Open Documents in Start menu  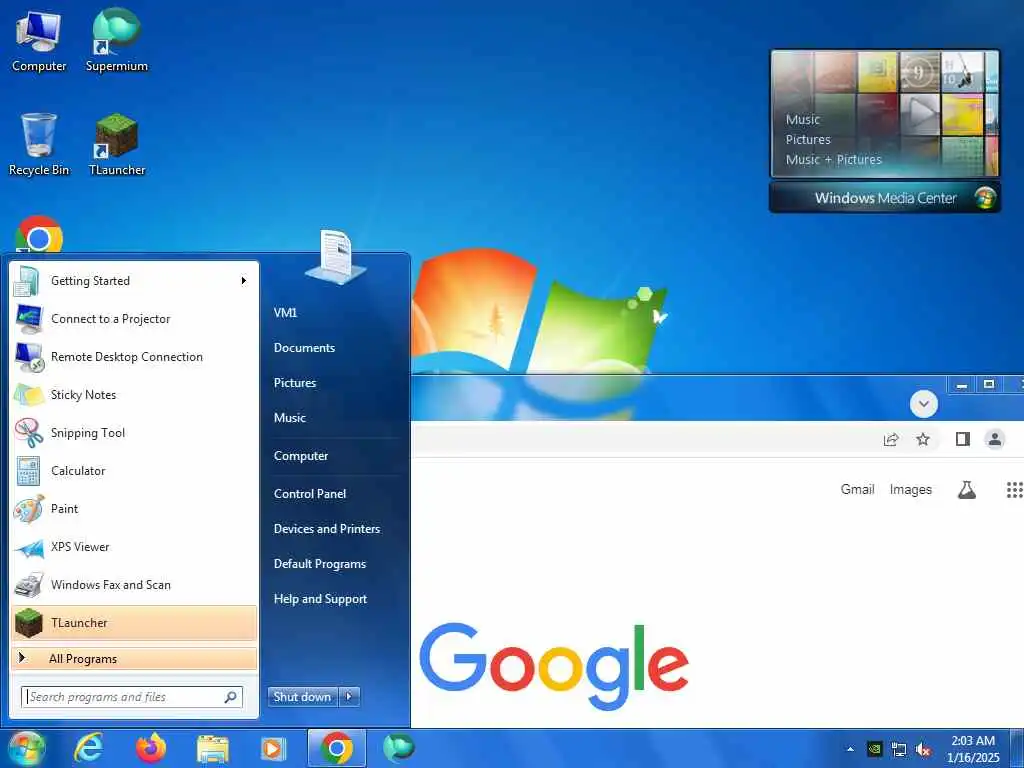(x=304, y=348)
